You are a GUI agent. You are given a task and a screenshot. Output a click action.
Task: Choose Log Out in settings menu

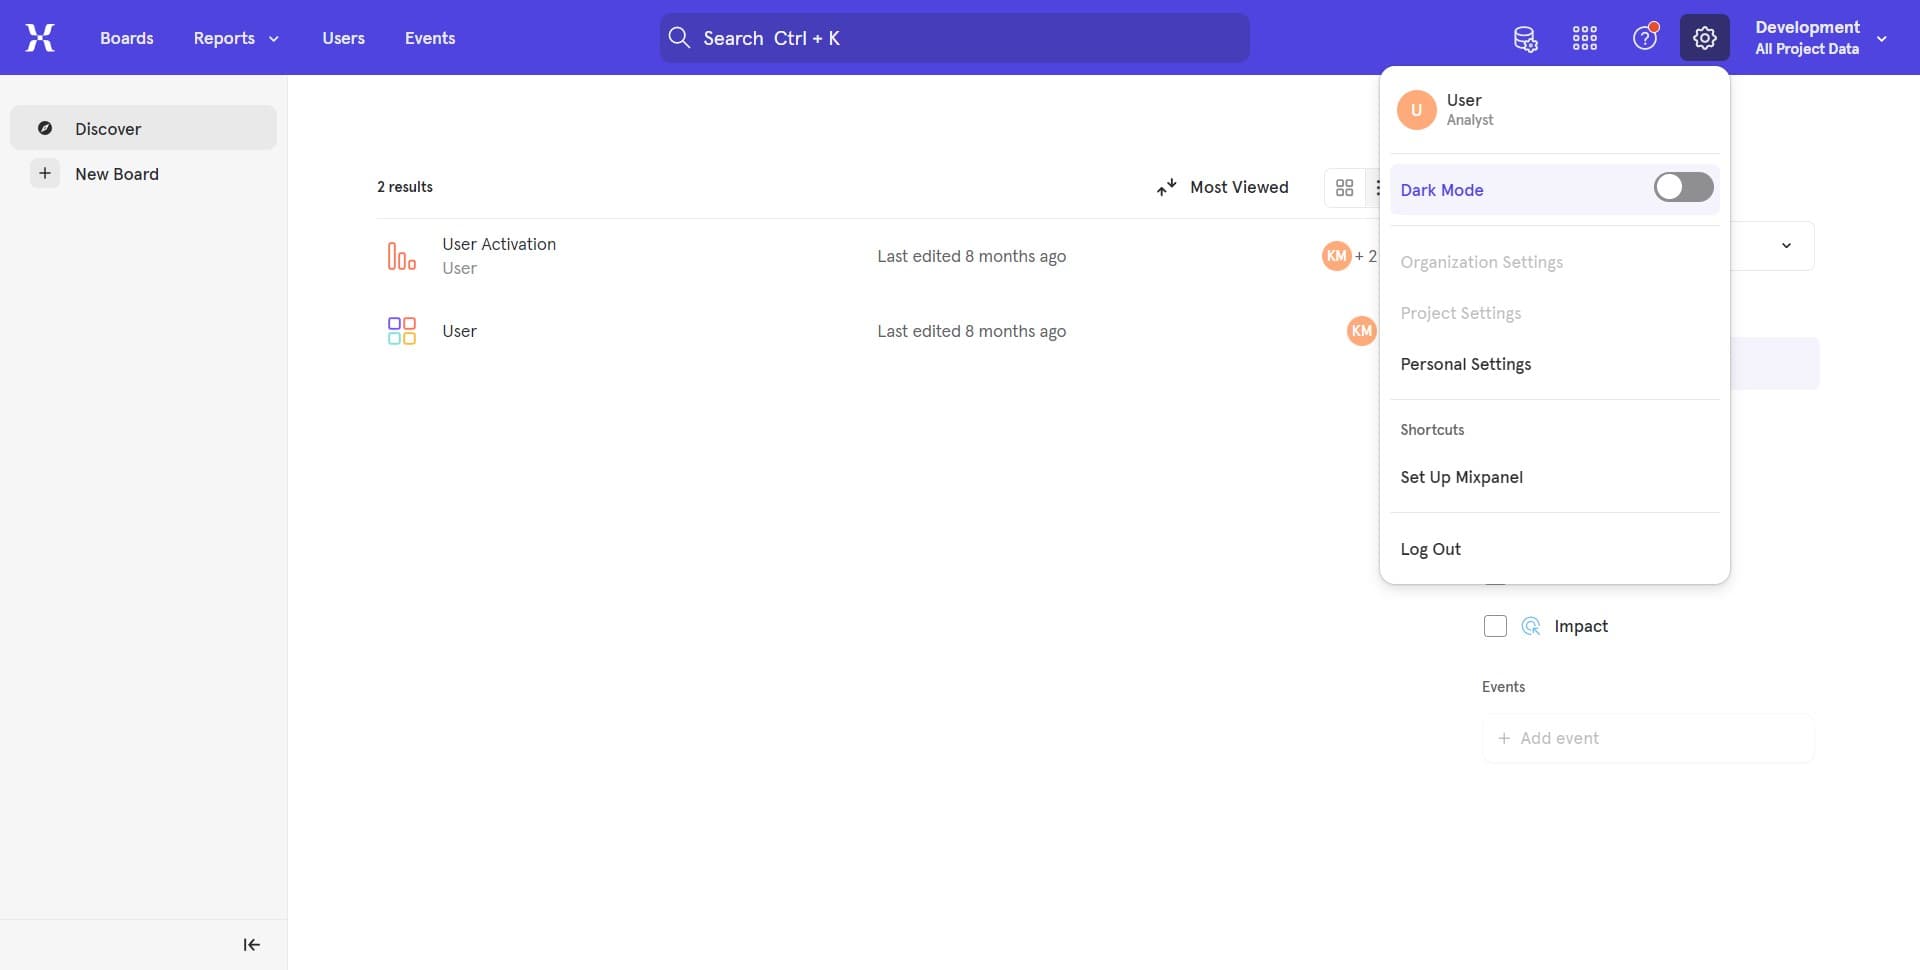tap(1430, 550)
